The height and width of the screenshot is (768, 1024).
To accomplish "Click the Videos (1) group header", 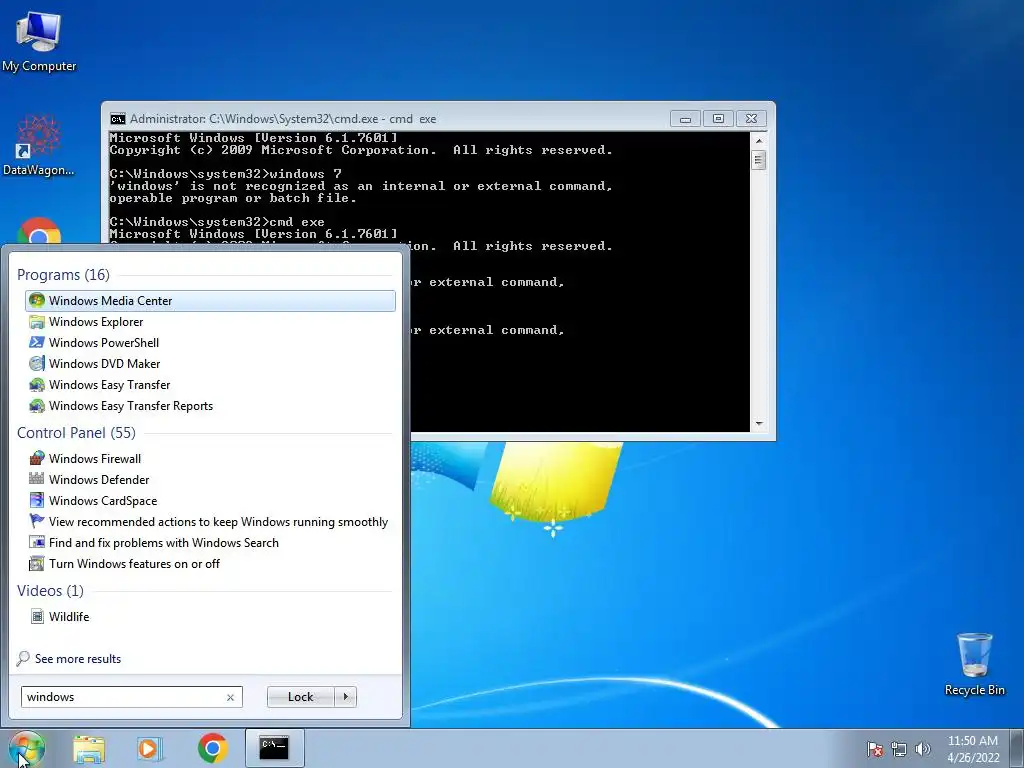I will coord(50,591).
